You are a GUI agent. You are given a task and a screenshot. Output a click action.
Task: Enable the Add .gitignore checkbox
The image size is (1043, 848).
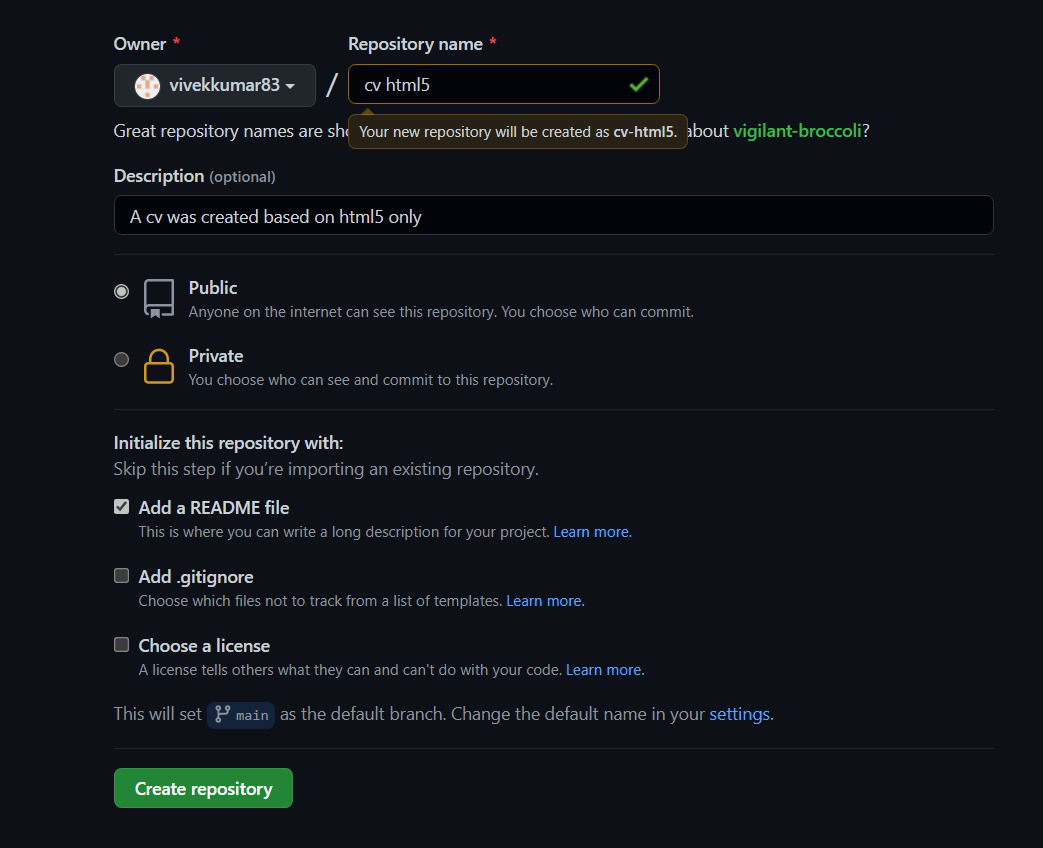121,575
